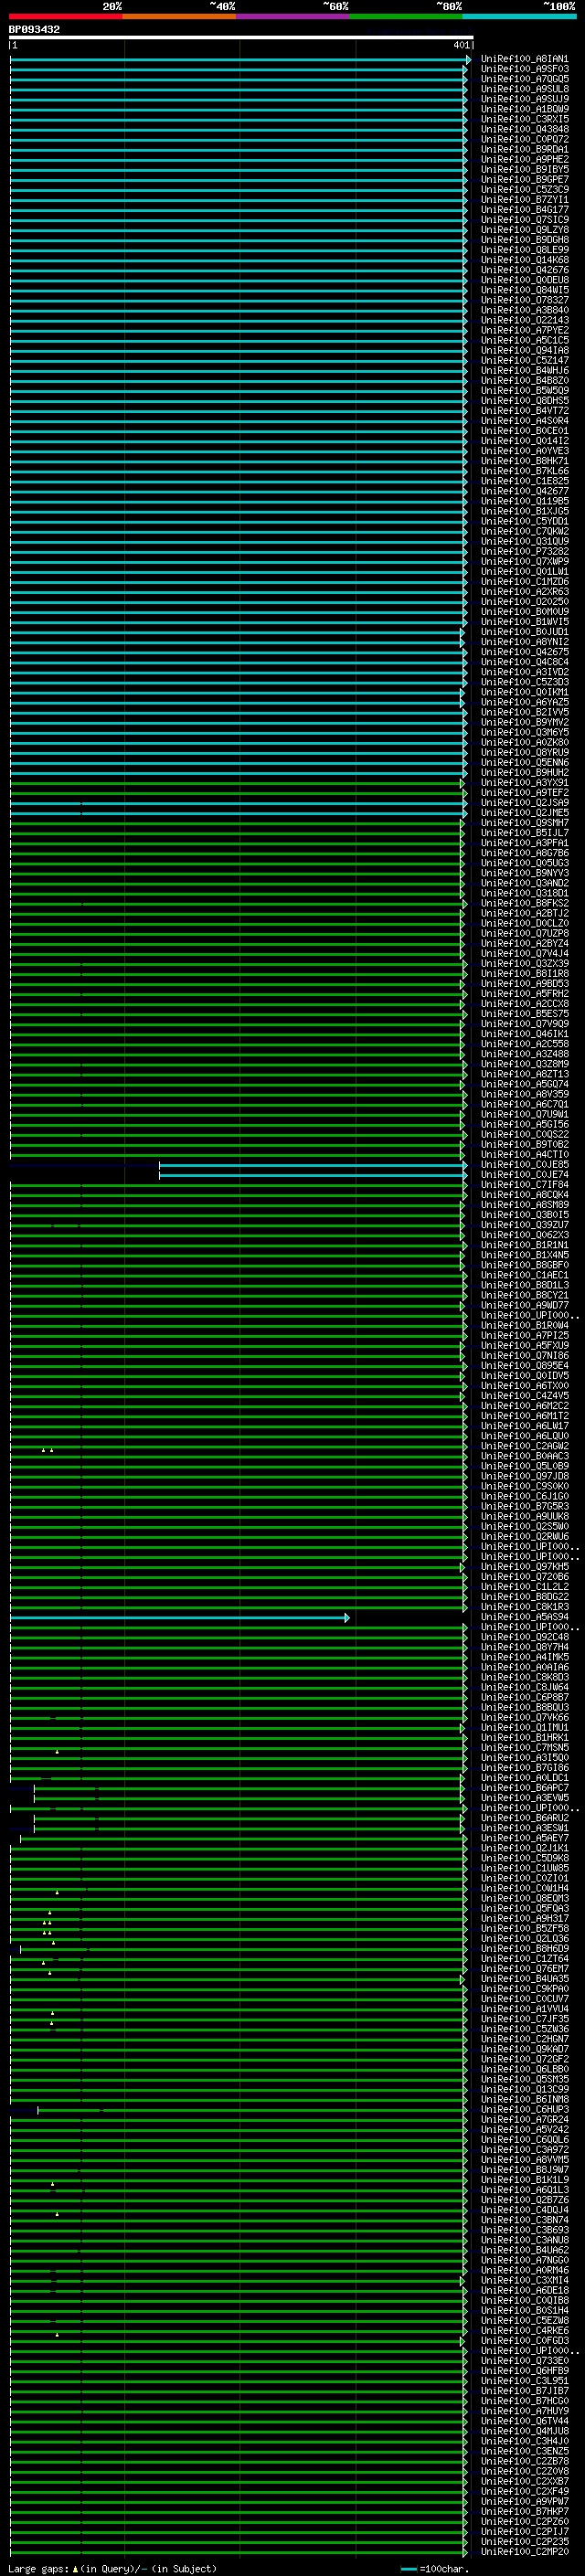This screenshot has width=585, height=2576.
Task: Select the UniRef100_Q97JD8 label
Action: (x=524, y=1477)
